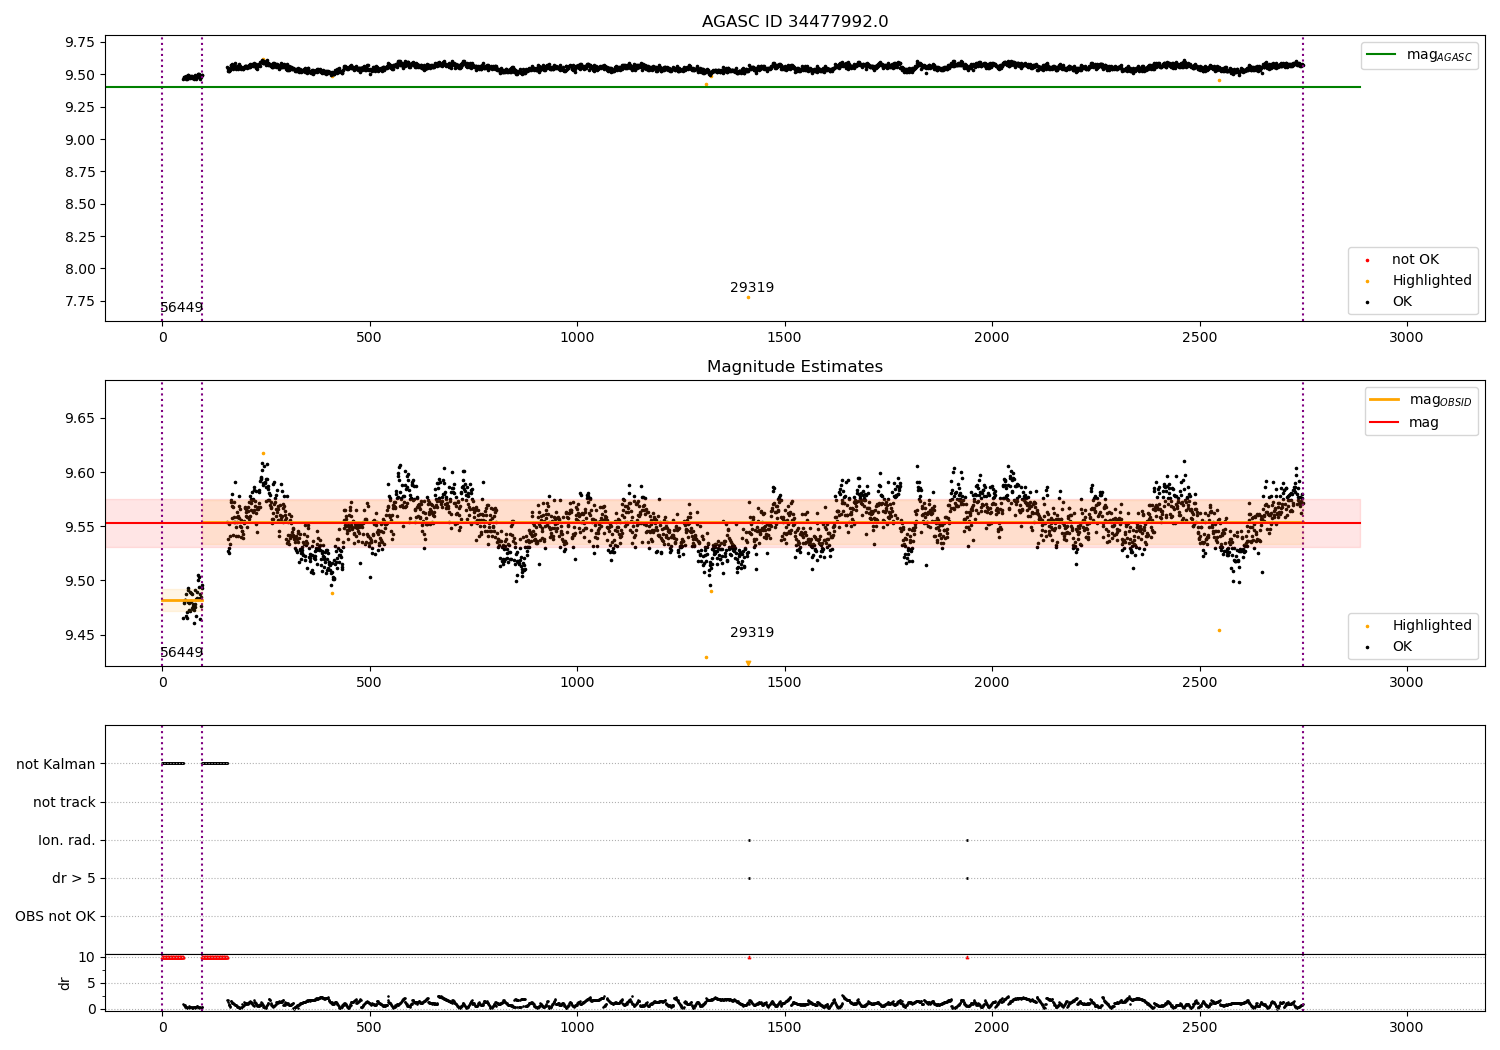Click the rotated 'dr' y-axis label
1500x1050 pixels.
click(x=65, y=984)
